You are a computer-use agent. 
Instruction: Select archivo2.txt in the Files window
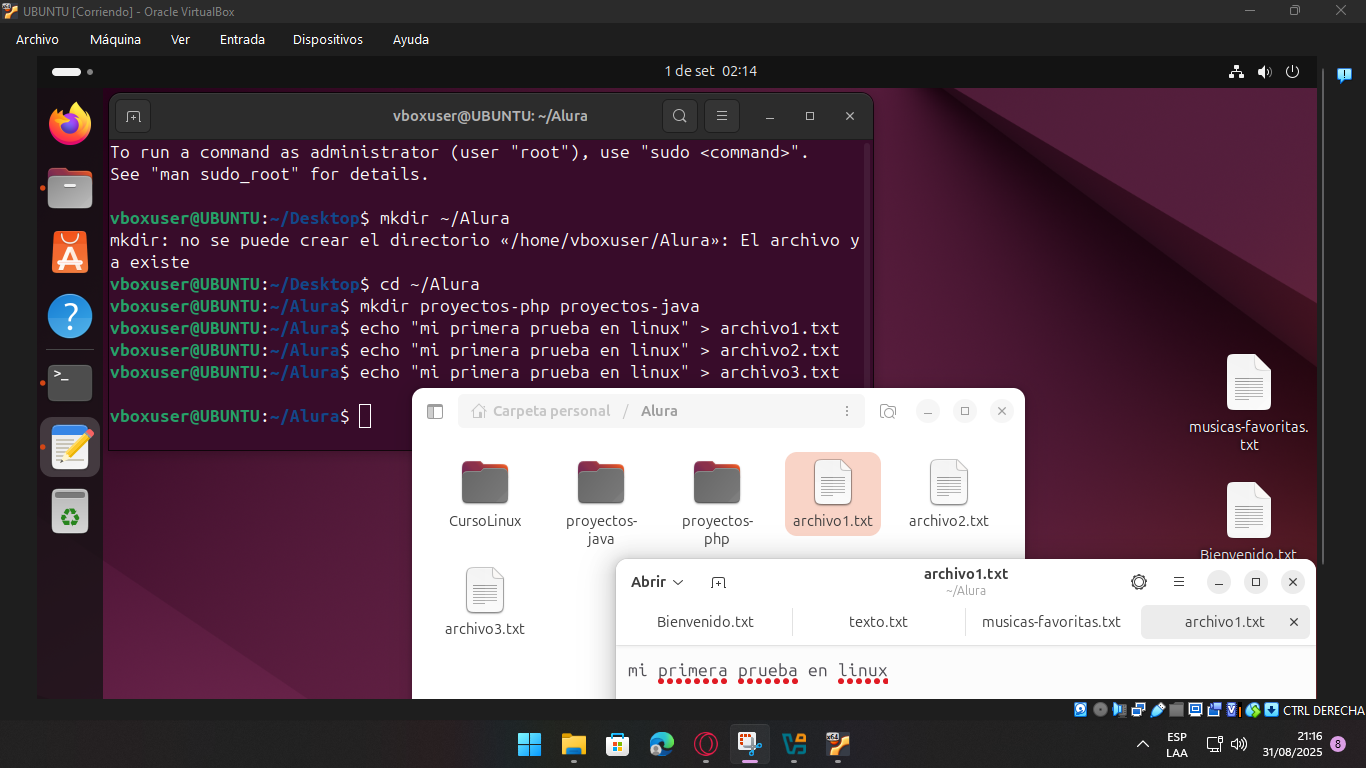[949, 494]
